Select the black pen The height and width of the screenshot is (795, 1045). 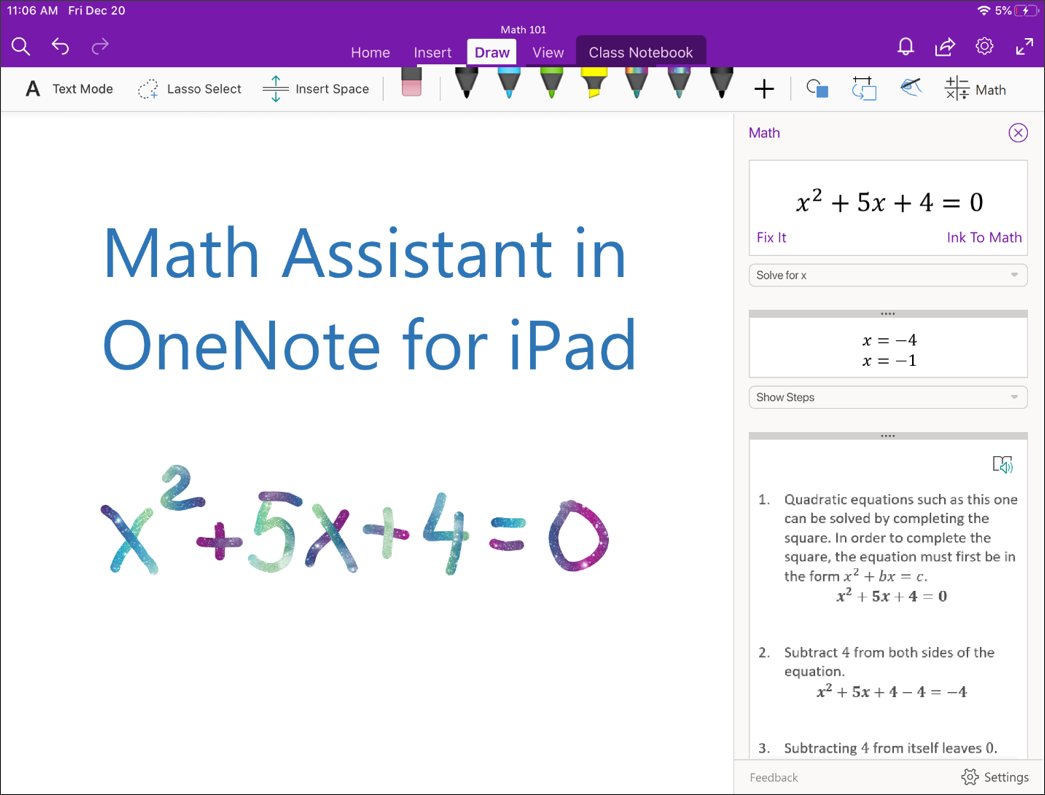(466, 83)
